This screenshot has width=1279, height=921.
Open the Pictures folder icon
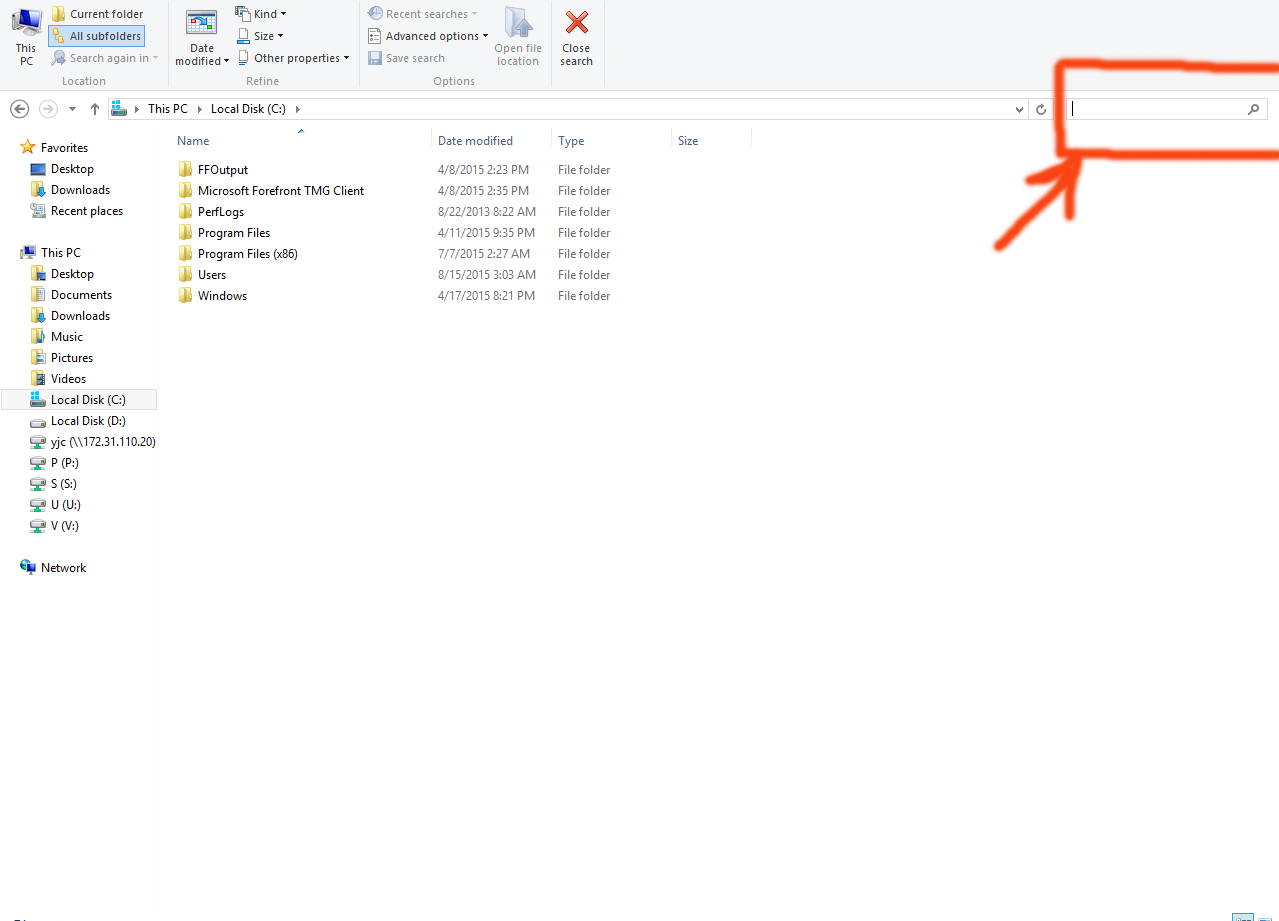[38, 358]
